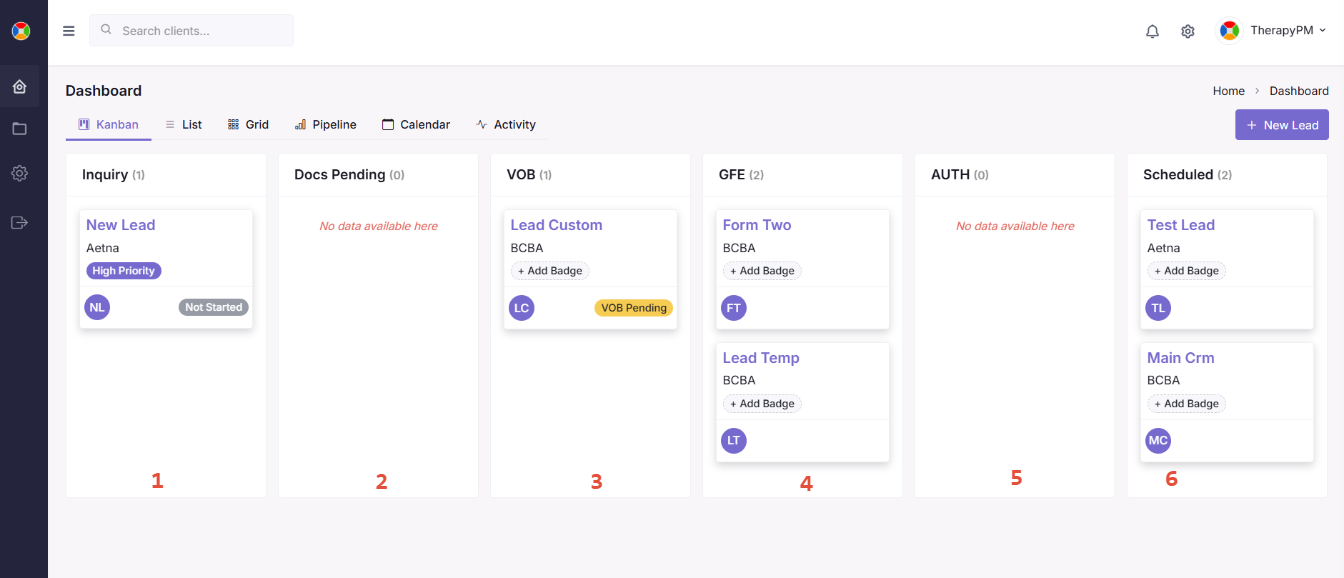
Task: Click the TherapyPM logo in the sidebar
Action: (20, 31)
